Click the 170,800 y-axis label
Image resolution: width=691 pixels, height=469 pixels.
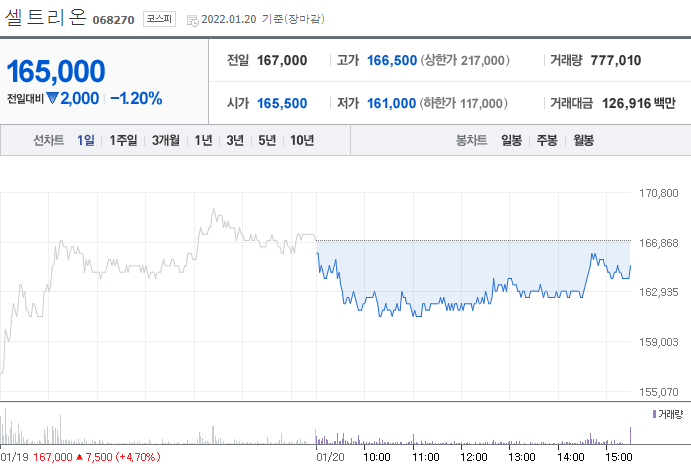coord(659,193)
